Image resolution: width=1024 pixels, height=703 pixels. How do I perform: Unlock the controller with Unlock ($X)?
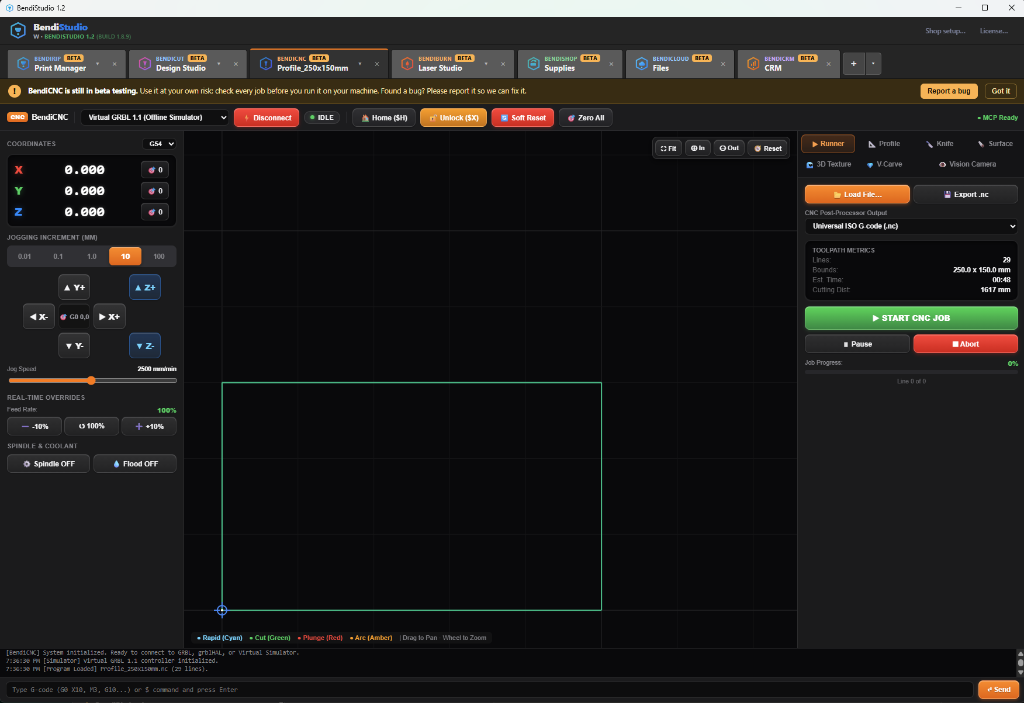[454, 118]
